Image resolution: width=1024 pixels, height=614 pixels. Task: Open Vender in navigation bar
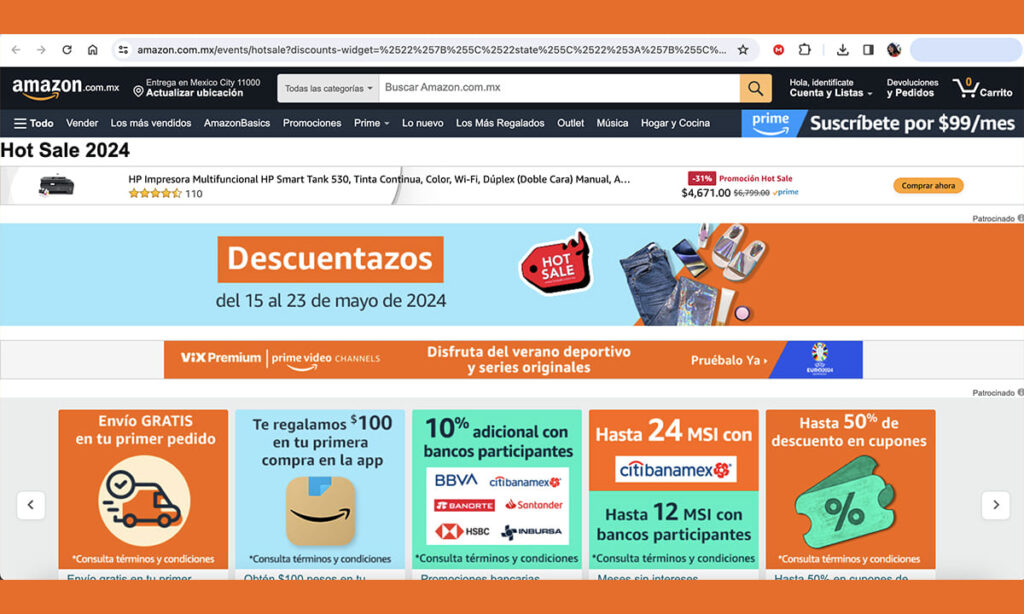[x=82, y=123]
